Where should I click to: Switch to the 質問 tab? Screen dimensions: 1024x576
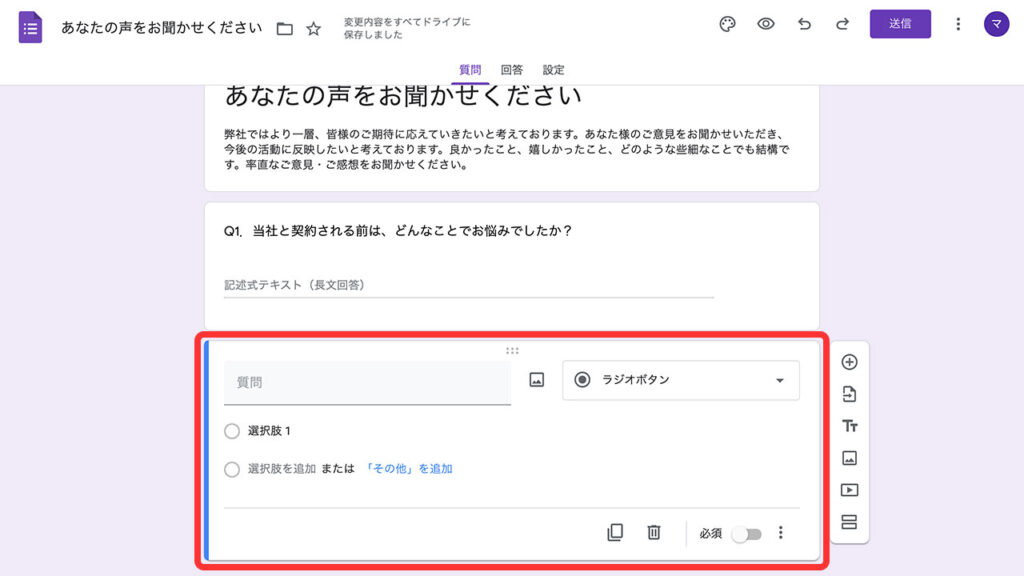point(470,70)
